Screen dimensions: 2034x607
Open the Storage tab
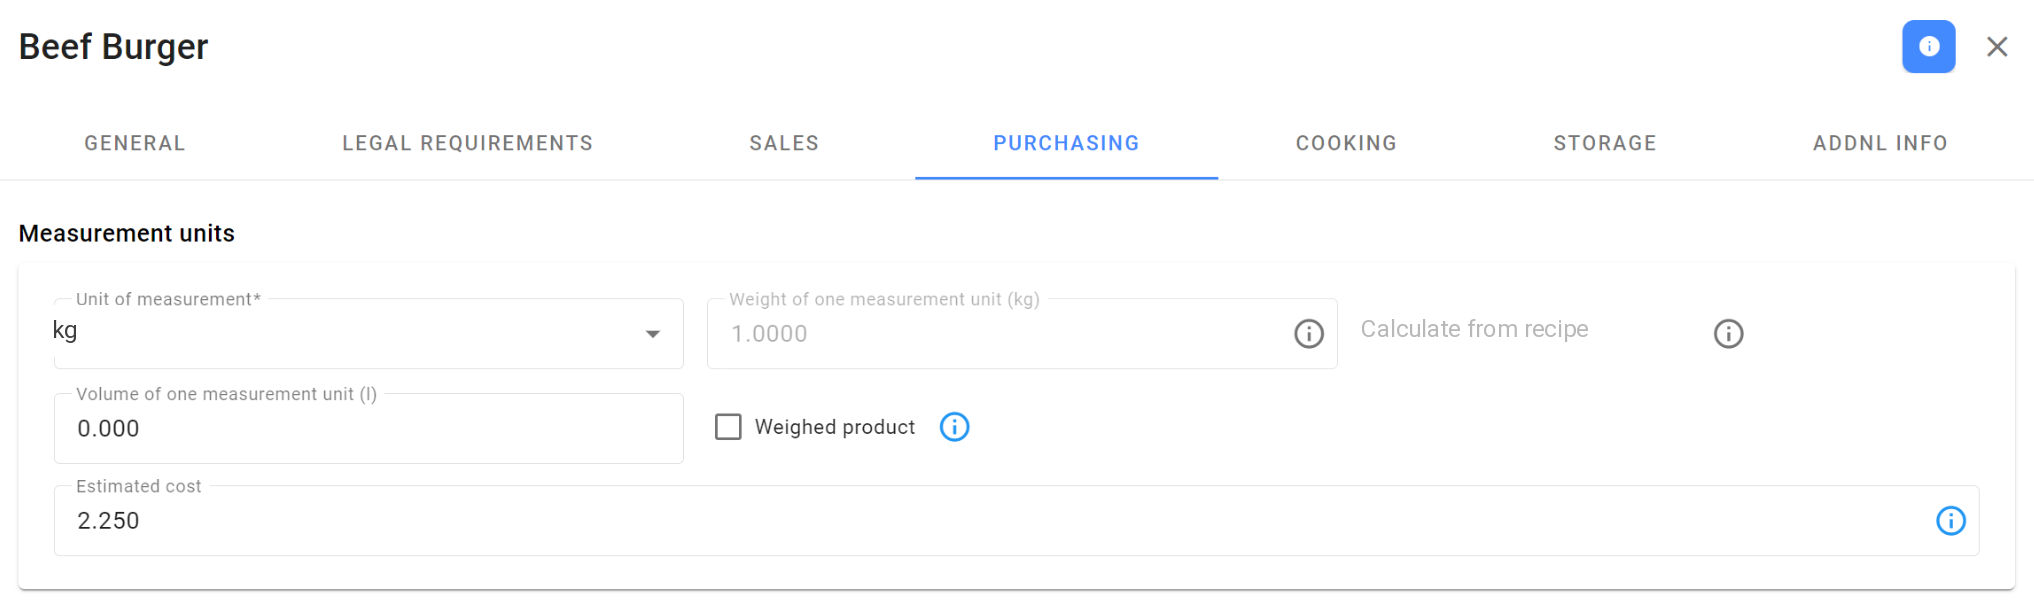click(x=1604, y=143)
